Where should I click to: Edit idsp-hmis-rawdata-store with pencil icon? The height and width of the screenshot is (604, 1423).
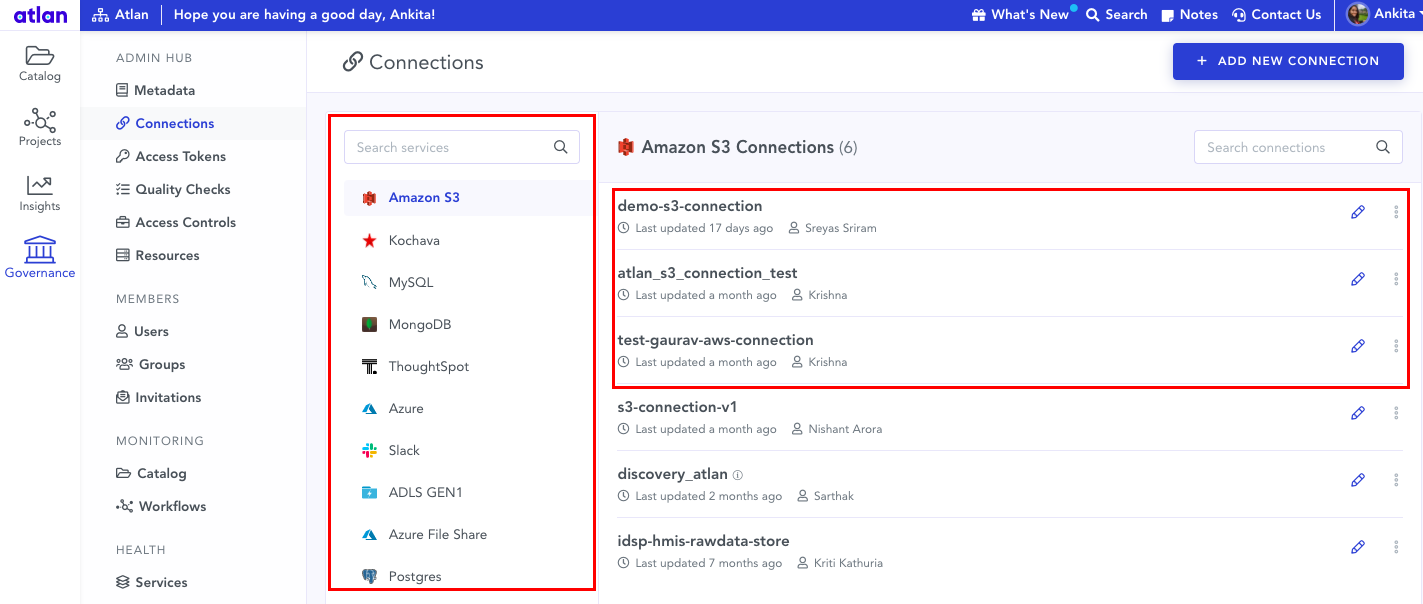(1358, 547)
